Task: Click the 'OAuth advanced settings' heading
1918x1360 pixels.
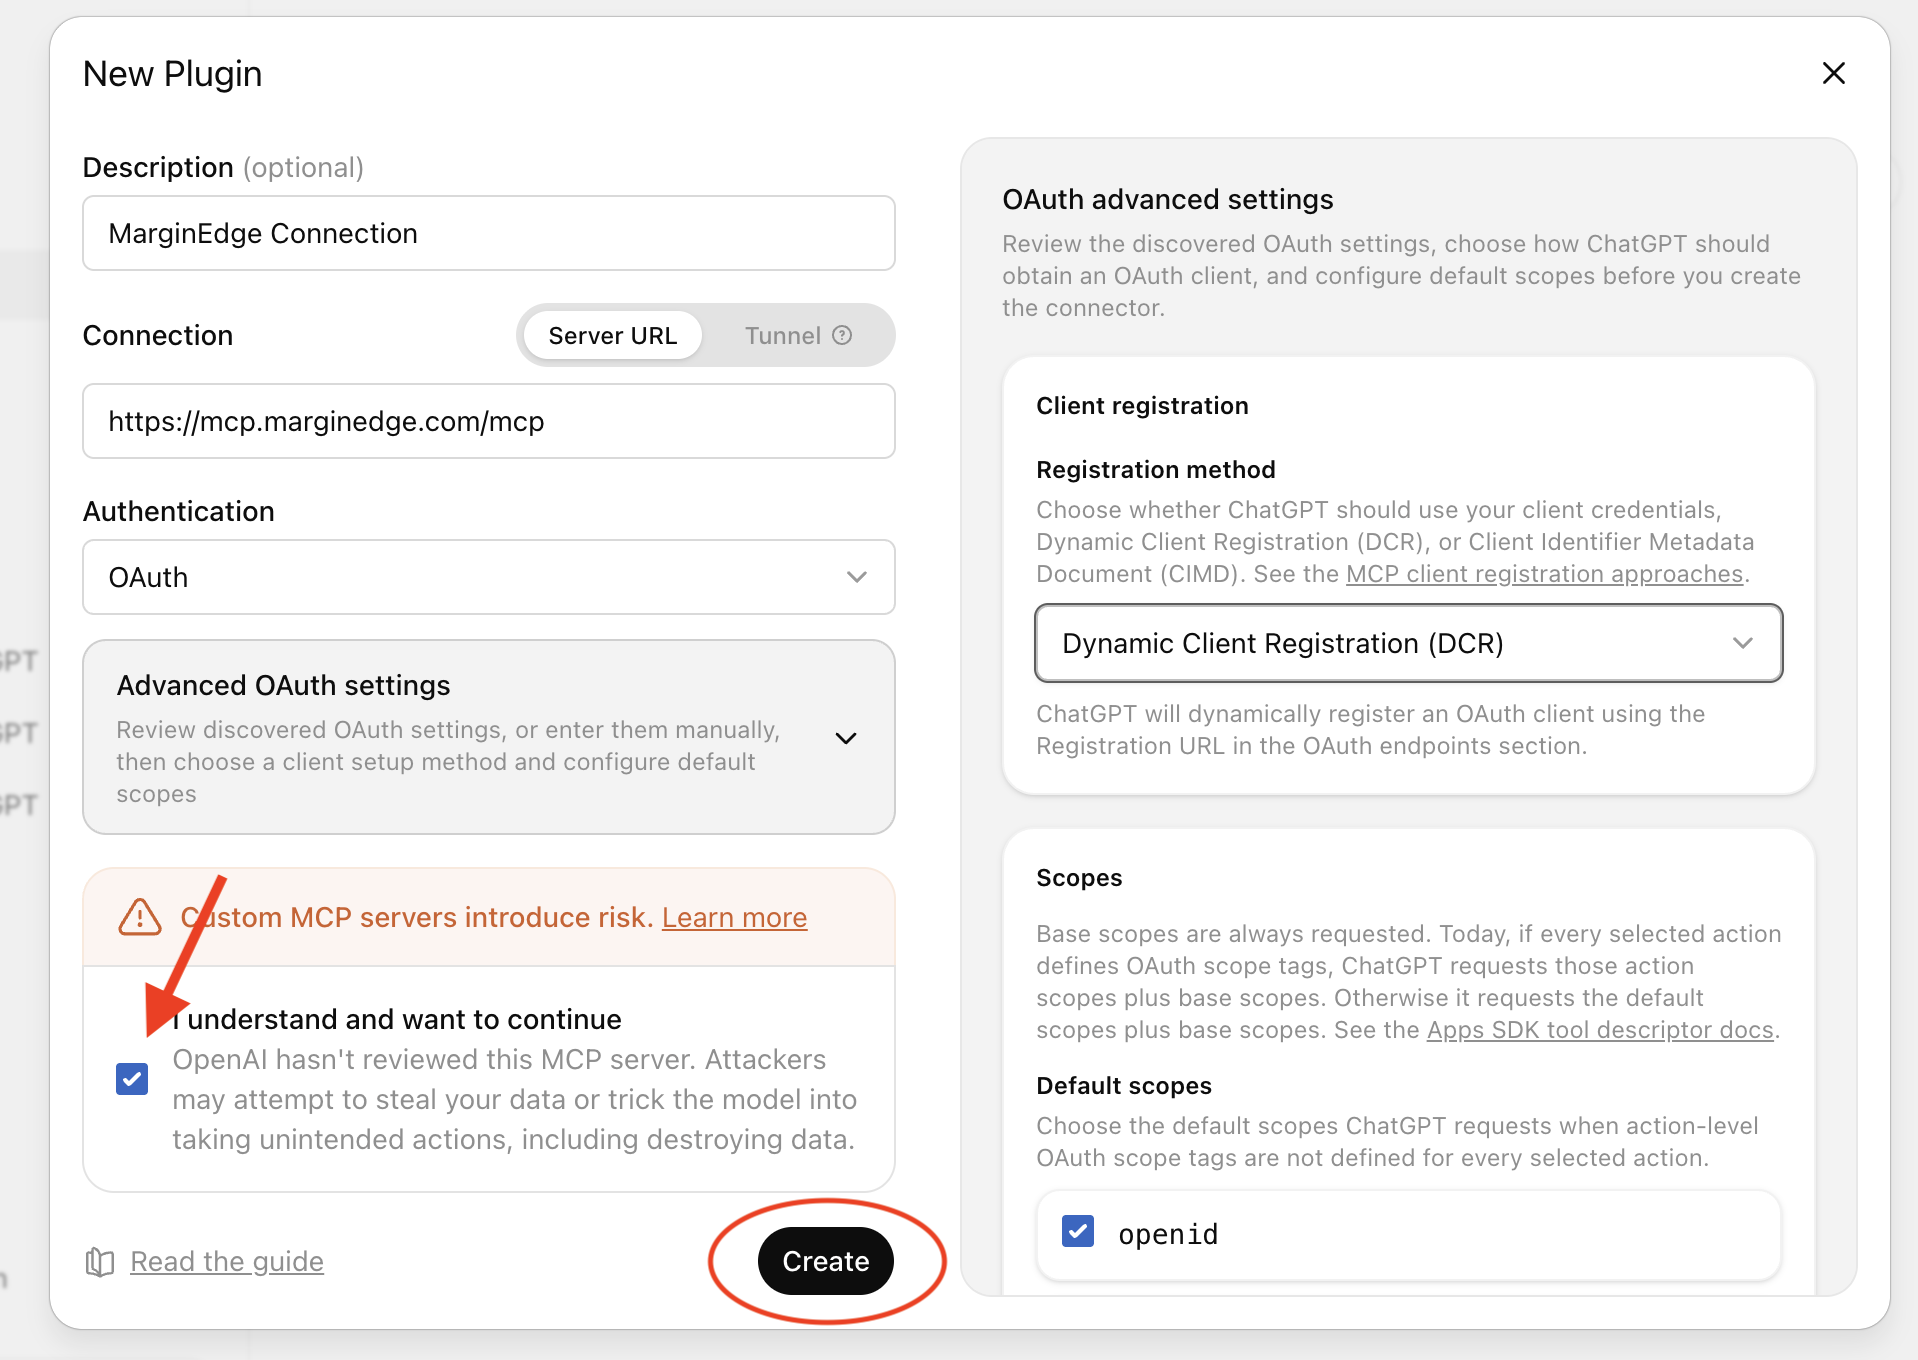Action: point(1168,199)
